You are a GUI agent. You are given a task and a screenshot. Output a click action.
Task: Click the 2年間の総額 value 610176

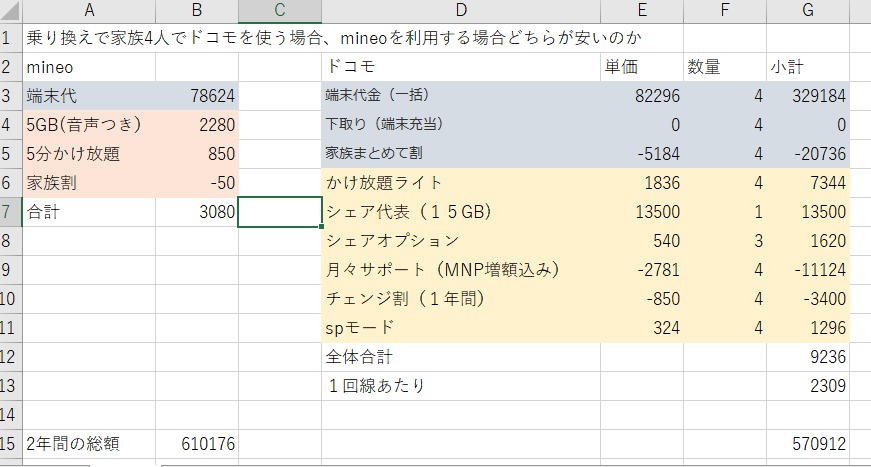(197, 443)
